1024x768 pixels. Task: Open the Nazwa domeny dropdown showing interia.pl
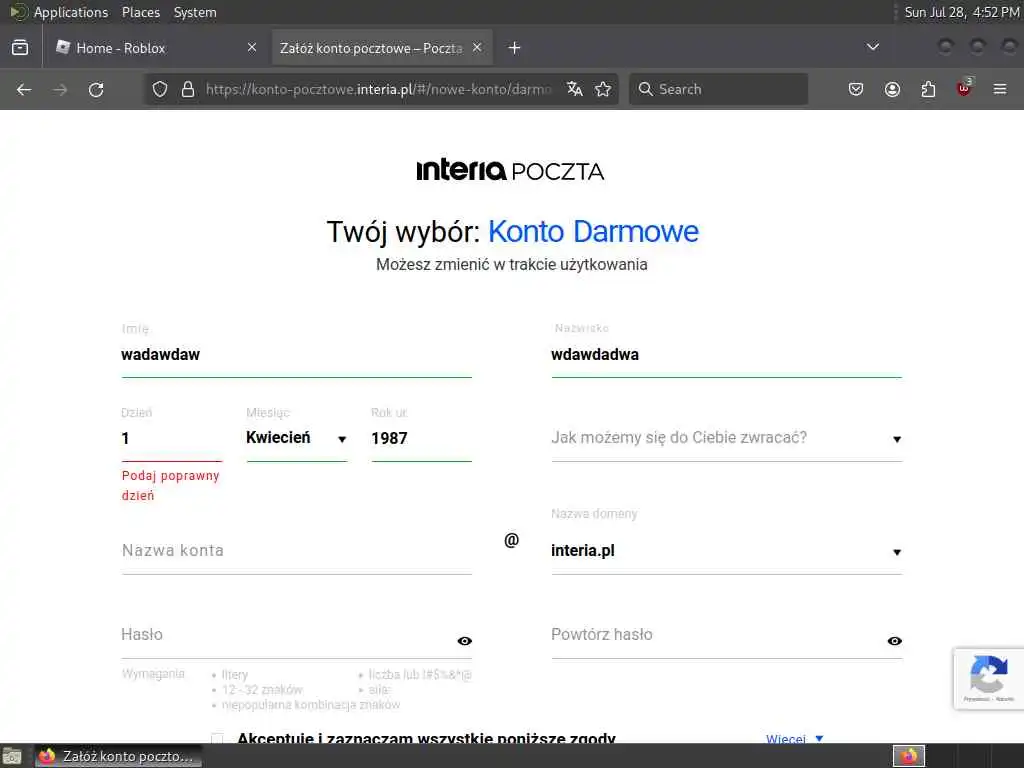click(727, 551)
